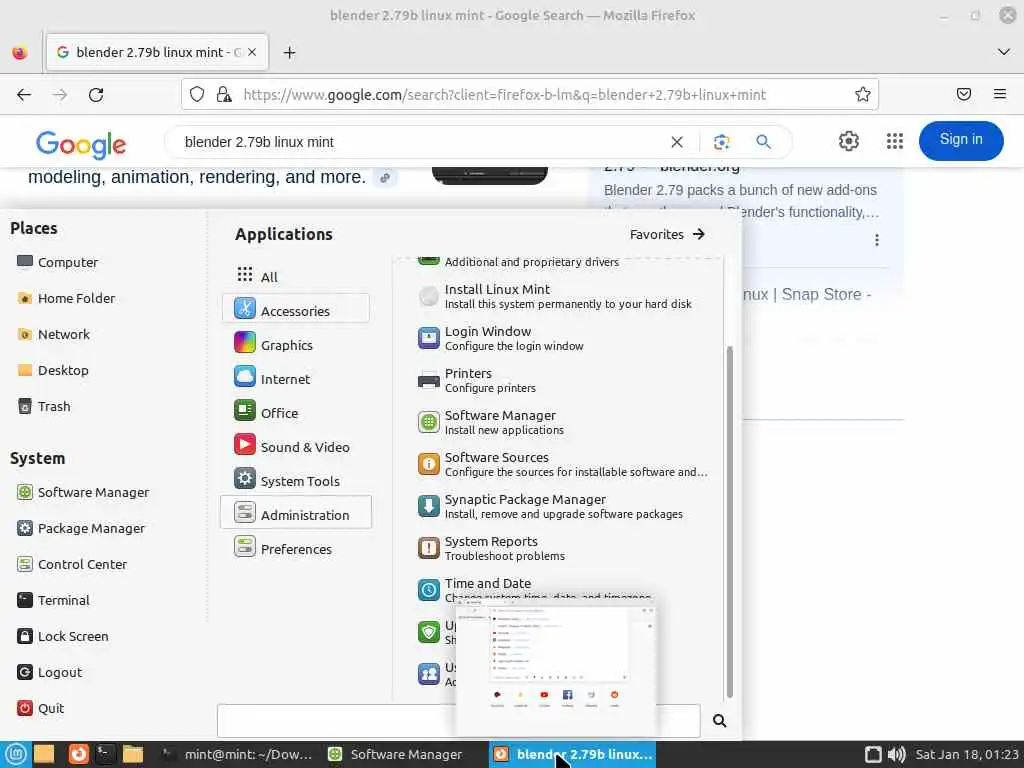Open Software Manager in Administration list
The width and height of the screenshot is (1024, 768).
pyautogui.click(x=490, y=422)
